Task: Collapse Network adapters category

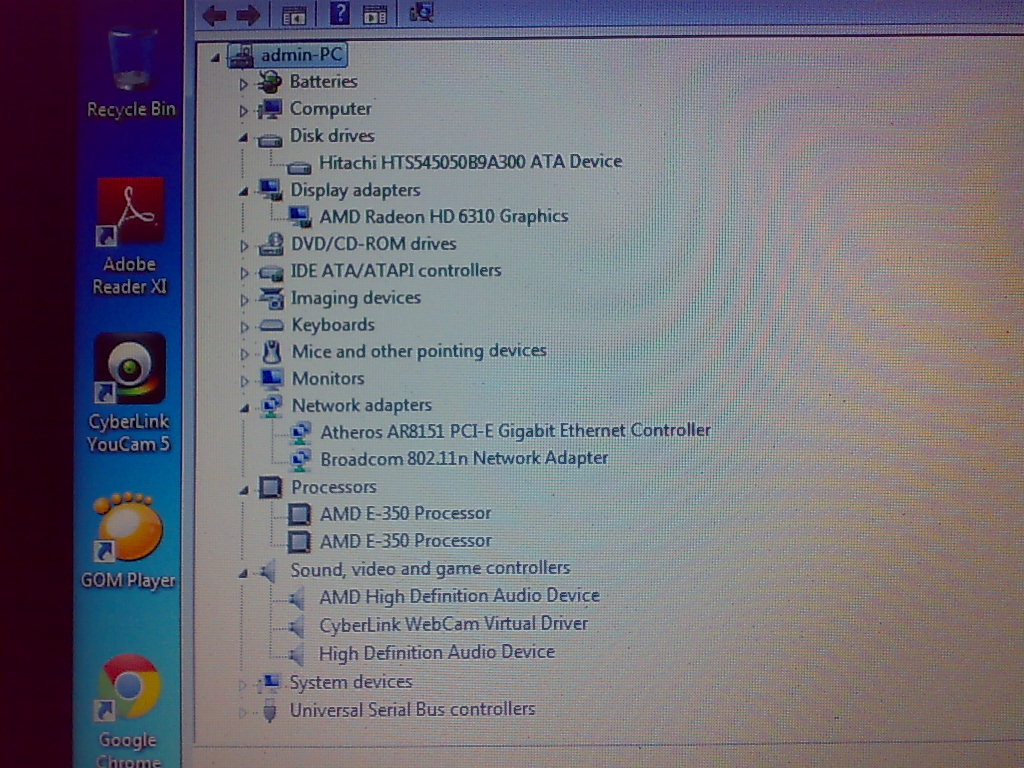Action: point(243,408)
